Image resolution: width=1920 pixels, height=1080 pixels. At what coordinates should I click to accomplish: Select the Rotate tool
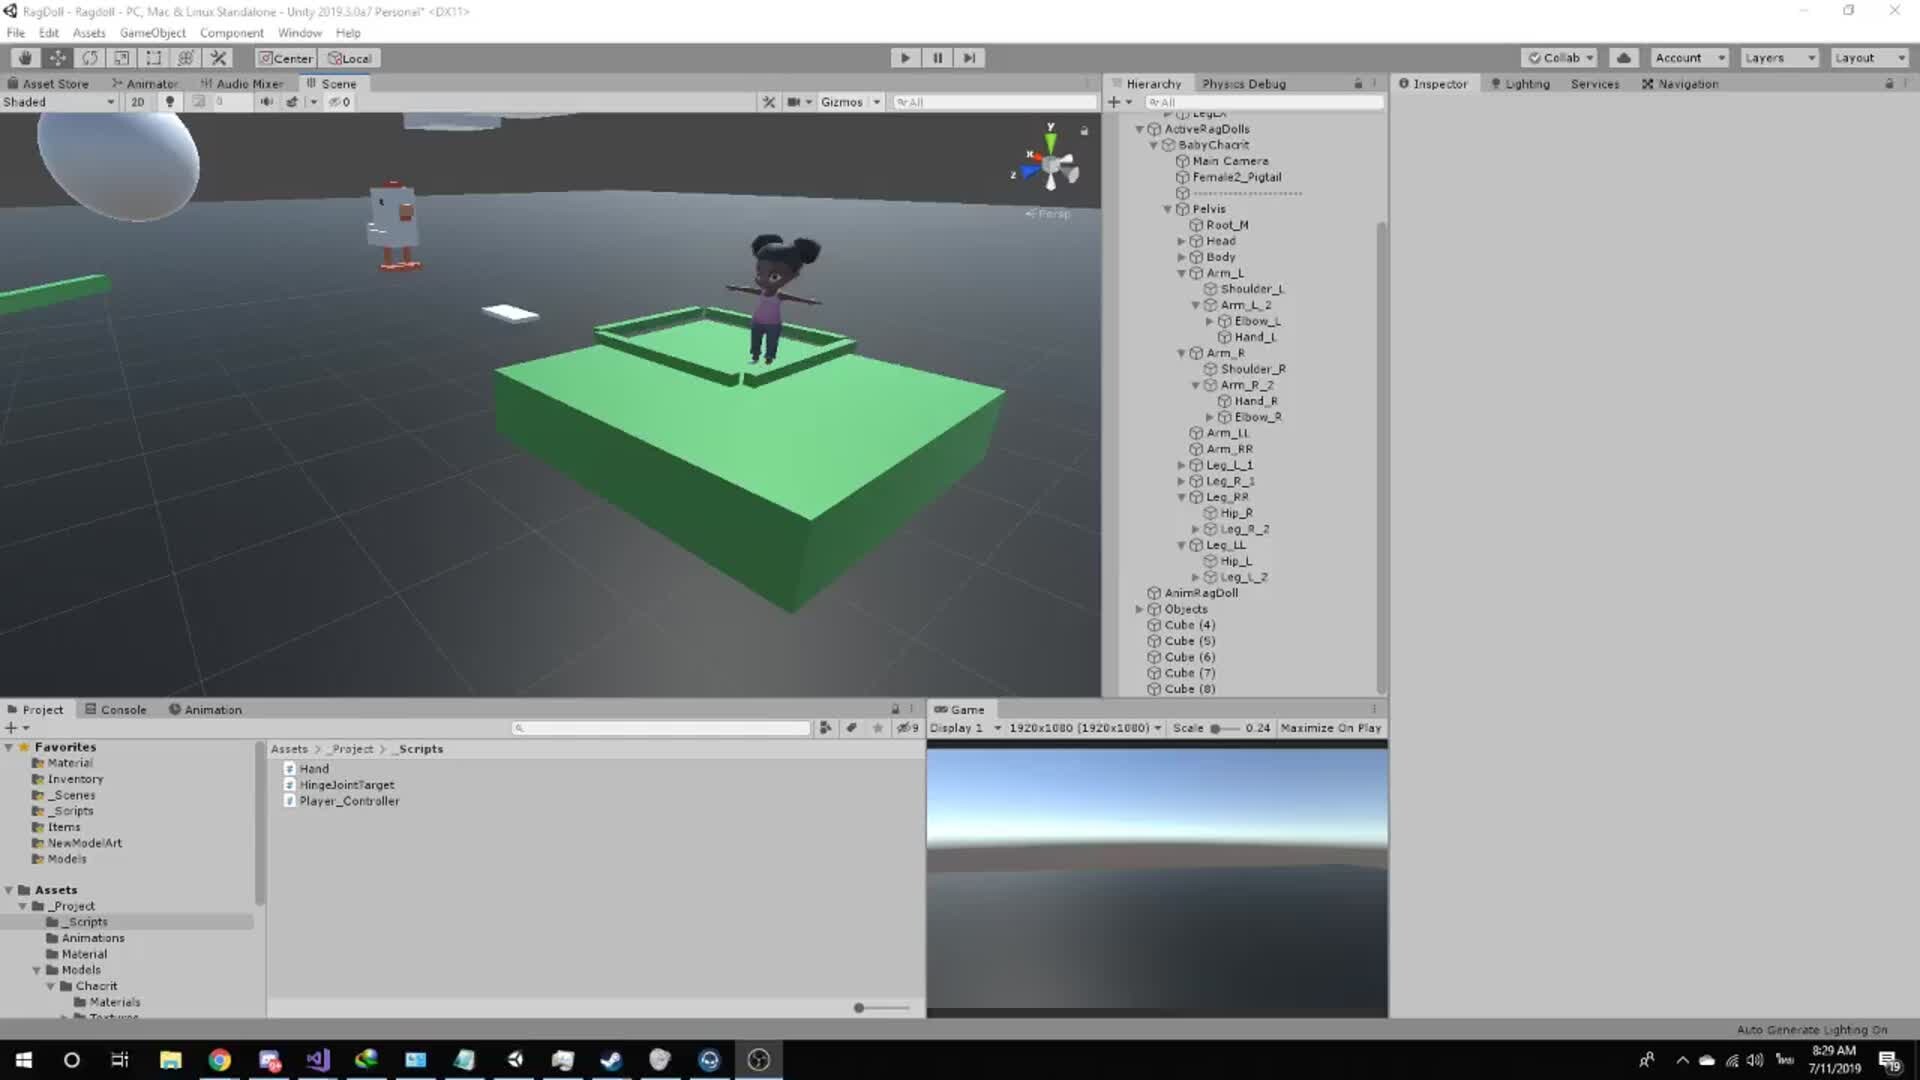[x=90, y=58]
